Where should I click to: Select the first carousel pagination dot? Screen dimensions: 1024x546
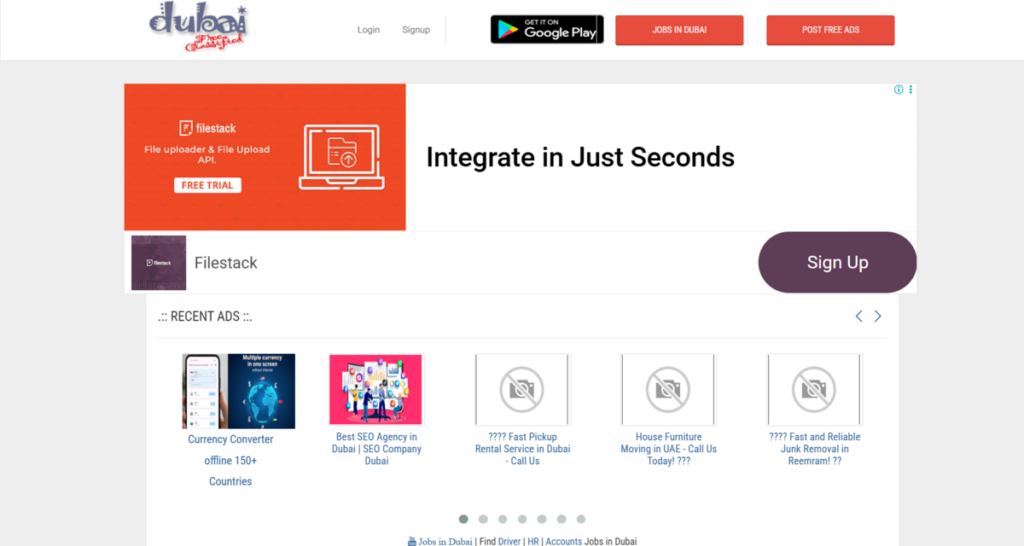click(x=464, y=519)
